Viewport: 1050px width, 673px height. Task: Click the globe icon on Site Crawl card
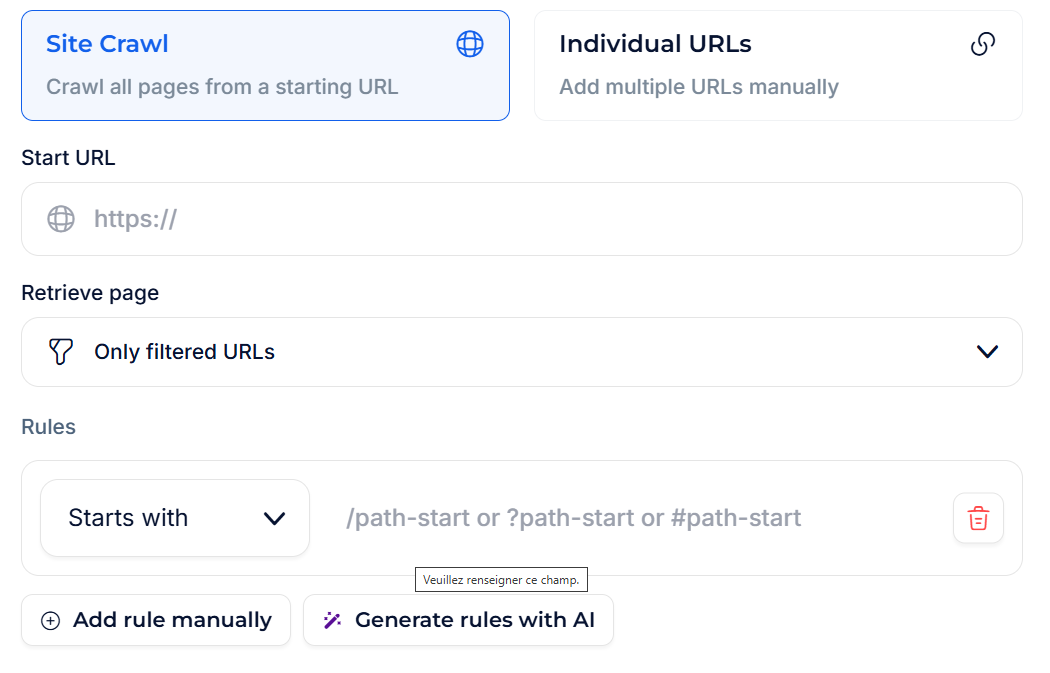tap(470, 44)
